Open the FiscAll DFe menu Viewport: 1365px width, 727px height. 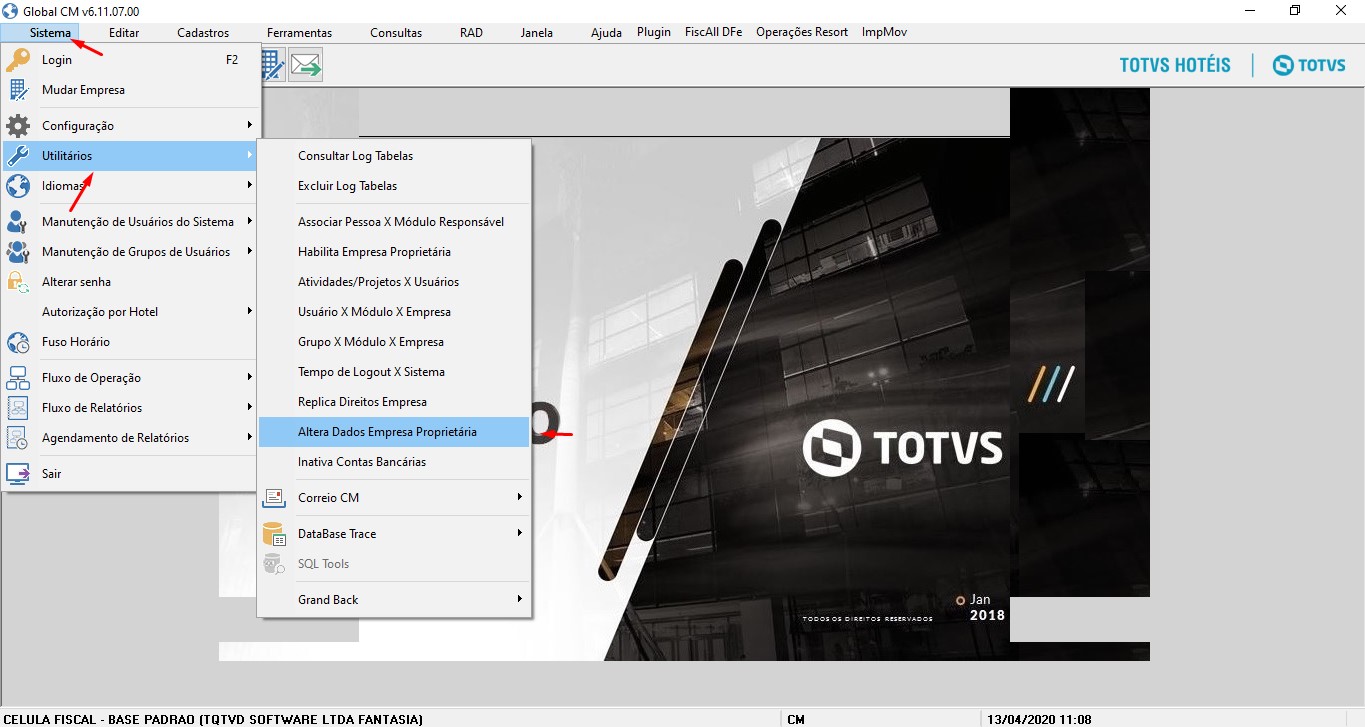click(714, 33)
